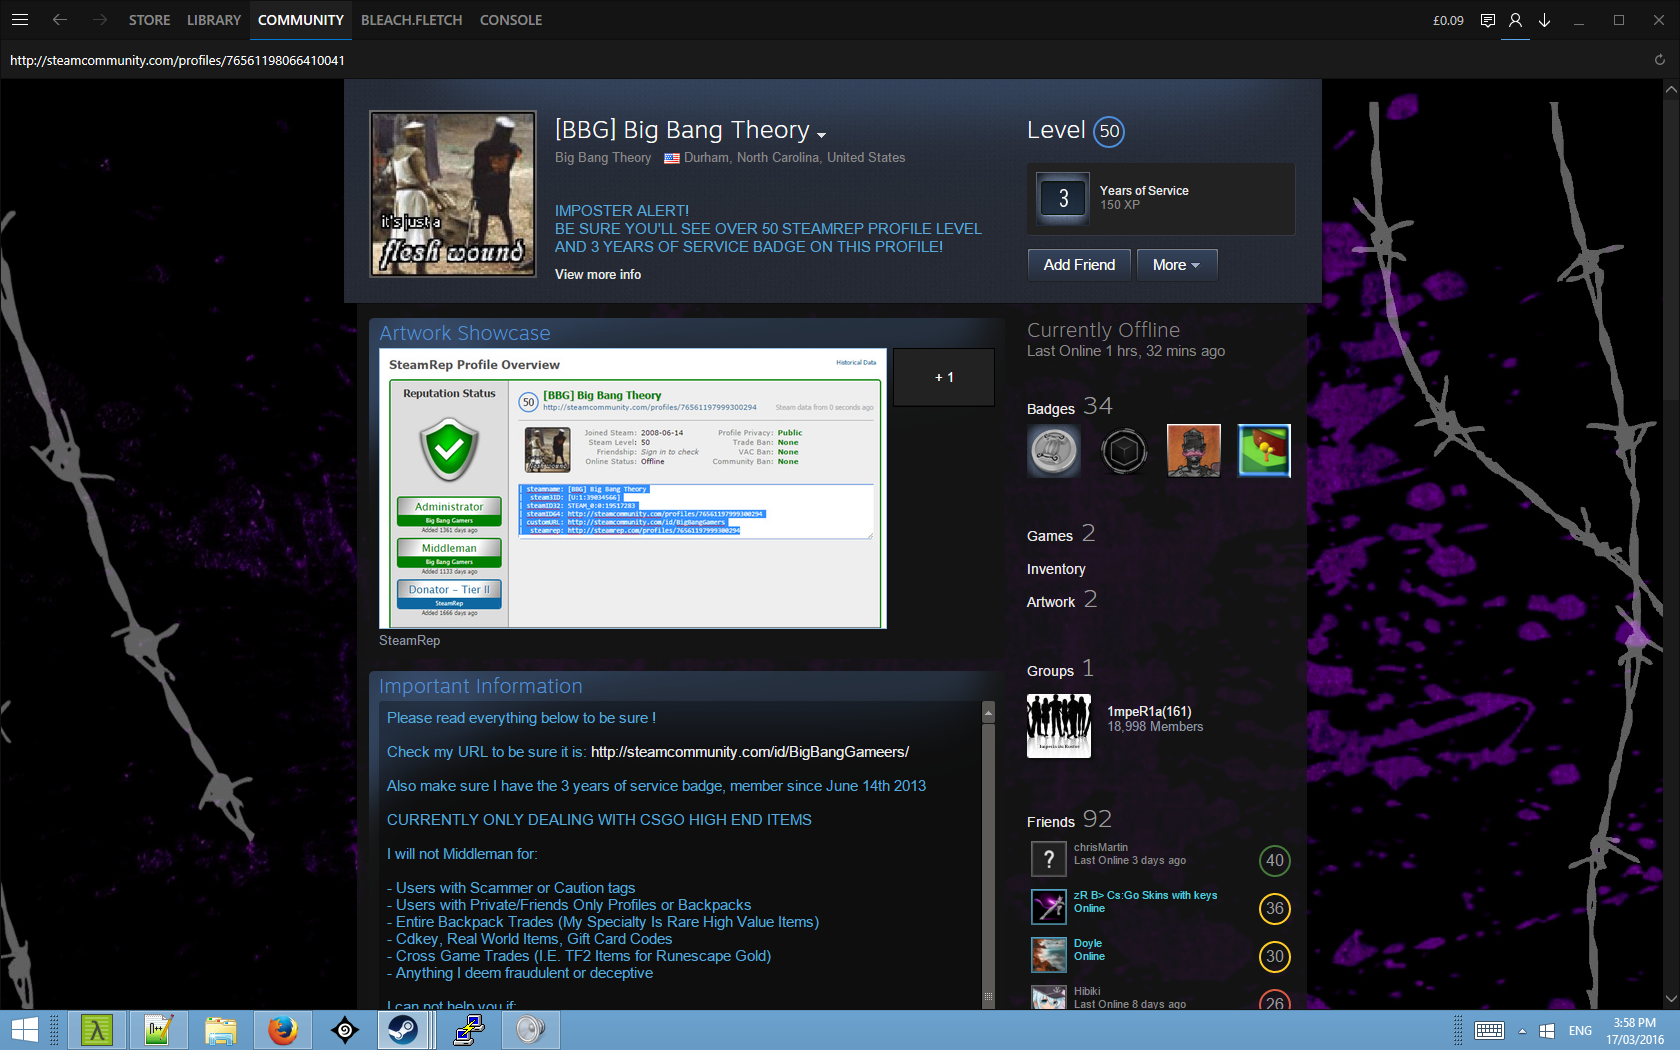Click the Steam icon in the taskbar
Screen dimensions: 1680x1050
[403, 1029]
